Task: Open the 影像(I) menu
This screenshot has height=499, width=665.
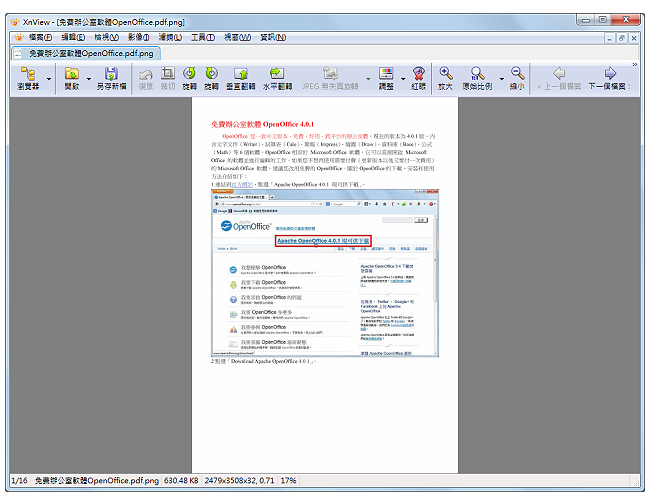Action: tap(139, 38)
